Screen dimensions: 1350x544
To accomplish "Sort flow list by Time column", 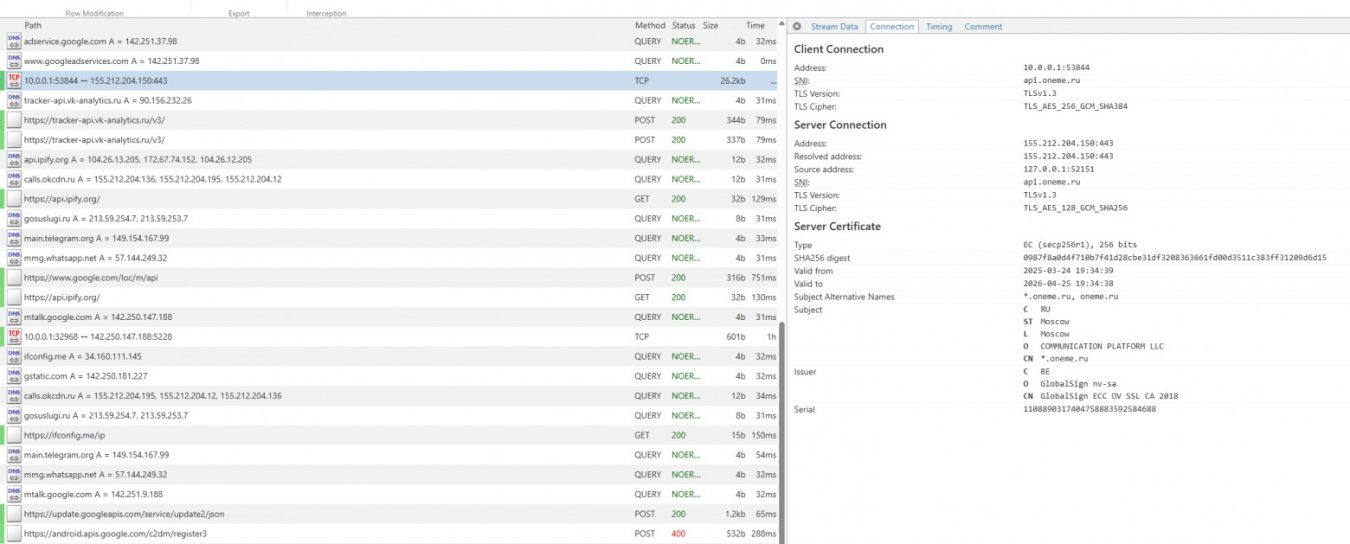I will coord(755,25).
